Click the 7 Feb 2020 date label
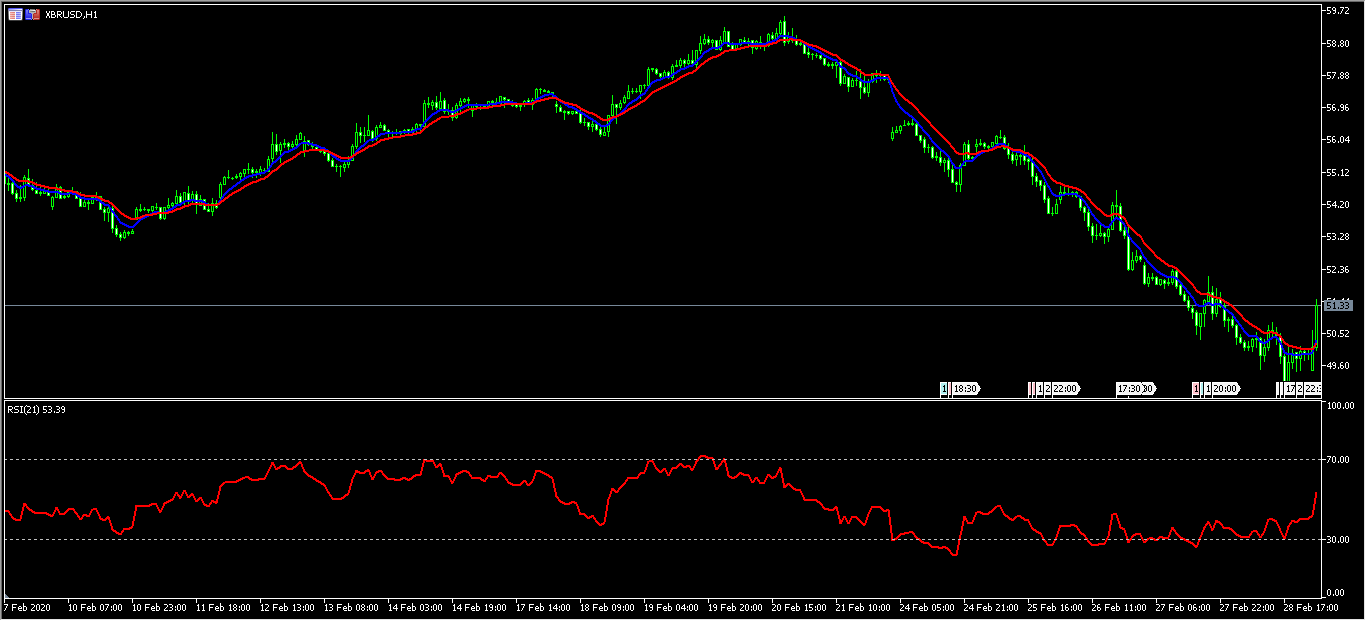 point(27,607)
